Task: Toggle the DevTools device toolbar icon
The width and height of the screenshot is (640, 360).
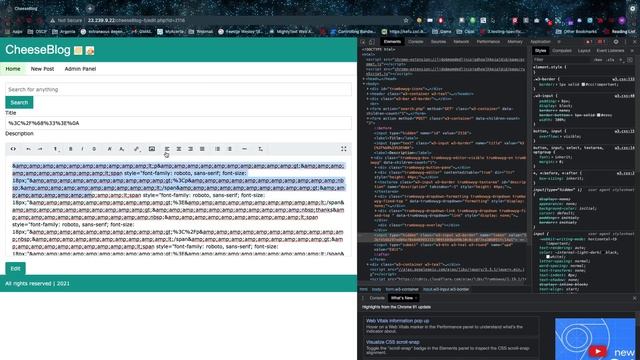Action: [372, 42]
